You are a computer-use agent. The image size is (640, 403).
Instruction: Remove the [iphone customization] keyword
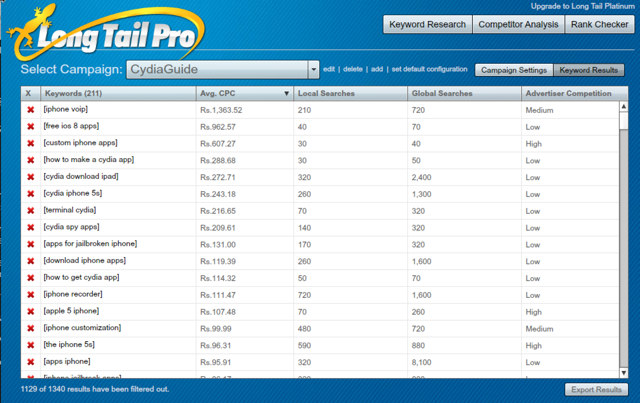coord(31,328)
